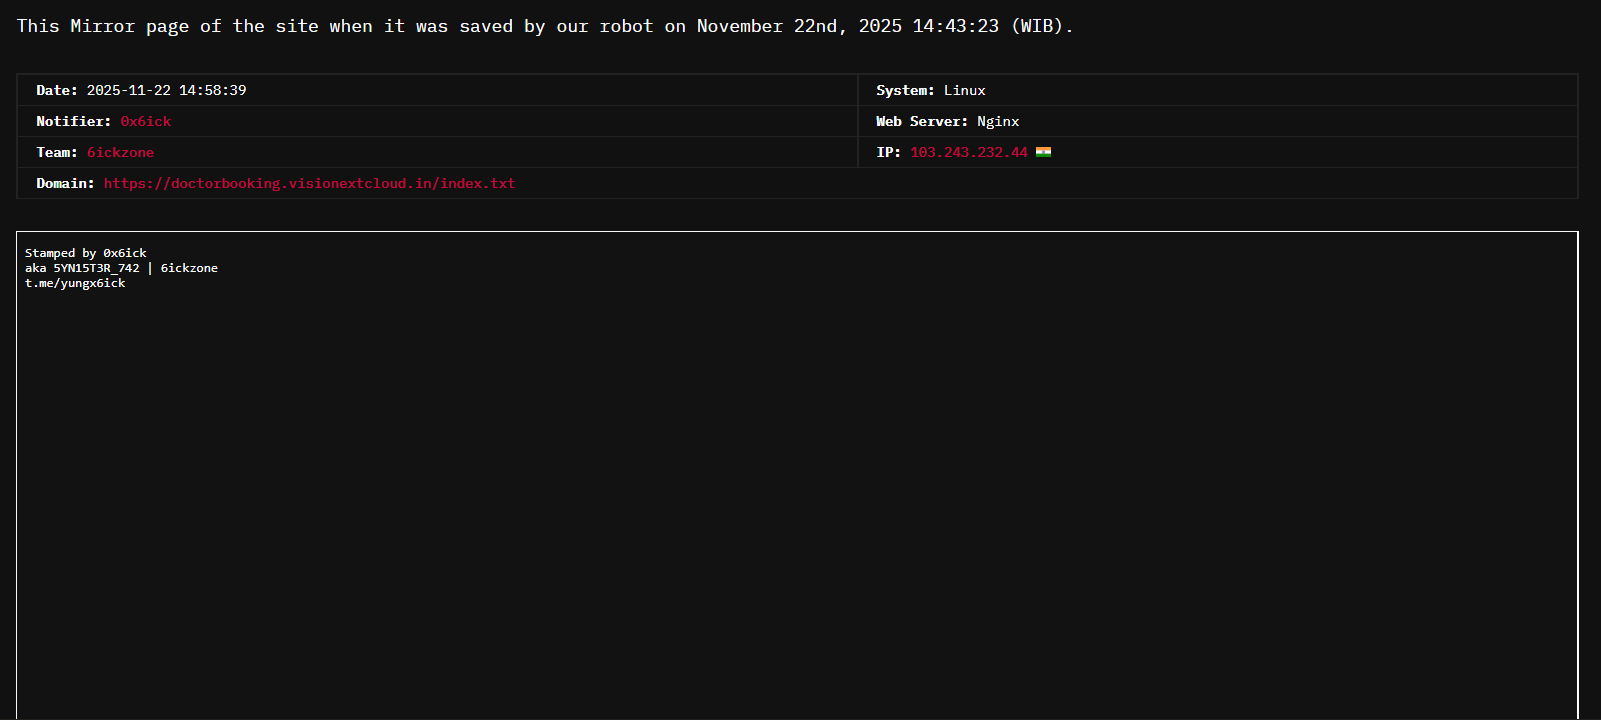This screenshot has height=720, width=1601.
Task: Click the t.me/yungx6ick text in mirror
Action: coord(75,283)
